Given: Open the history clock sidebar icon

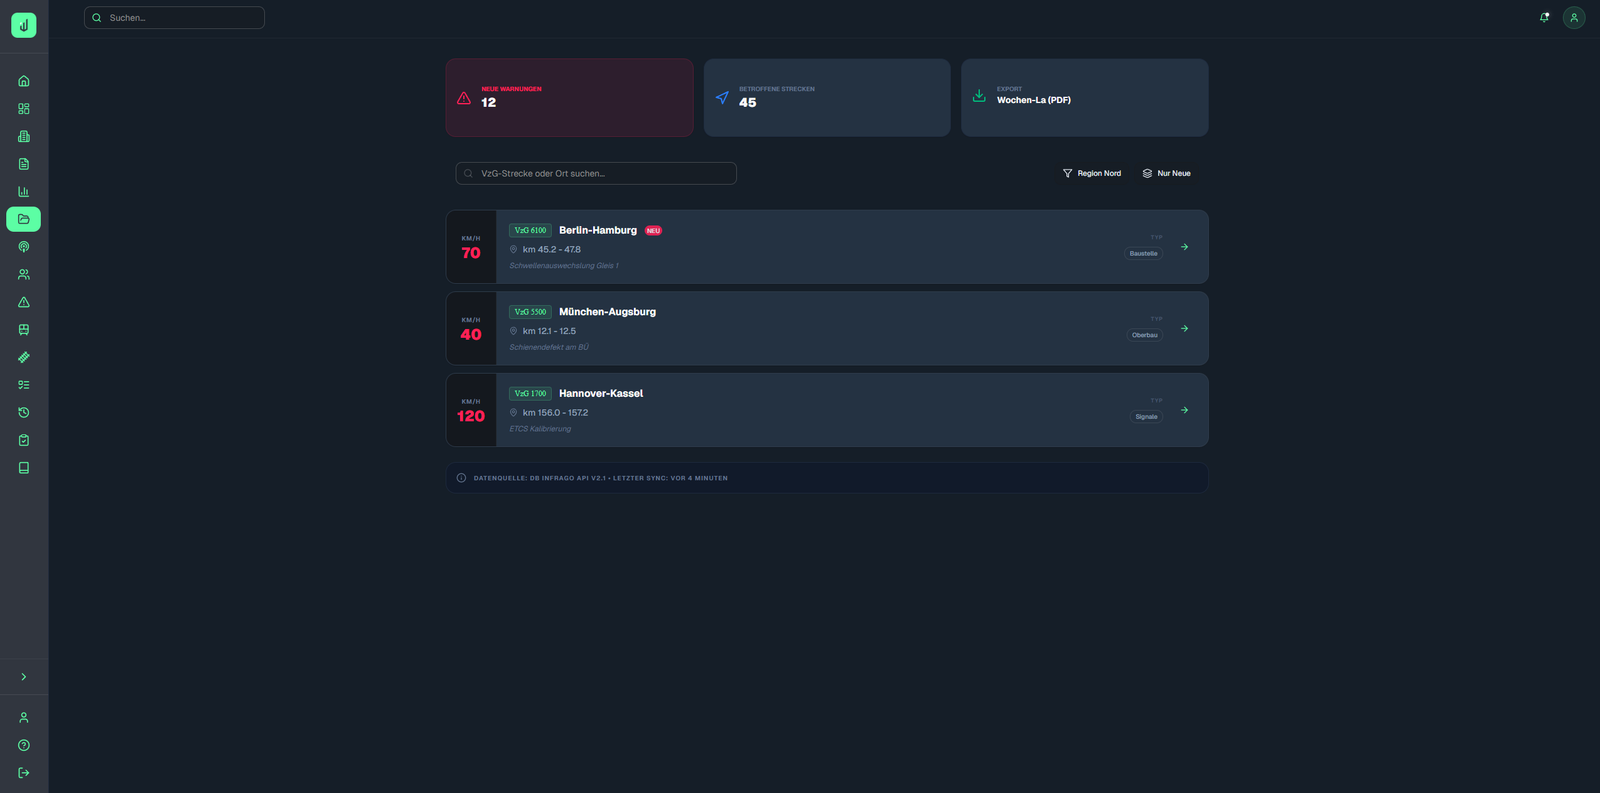Looking at the screenshot, I should point(24,412).
